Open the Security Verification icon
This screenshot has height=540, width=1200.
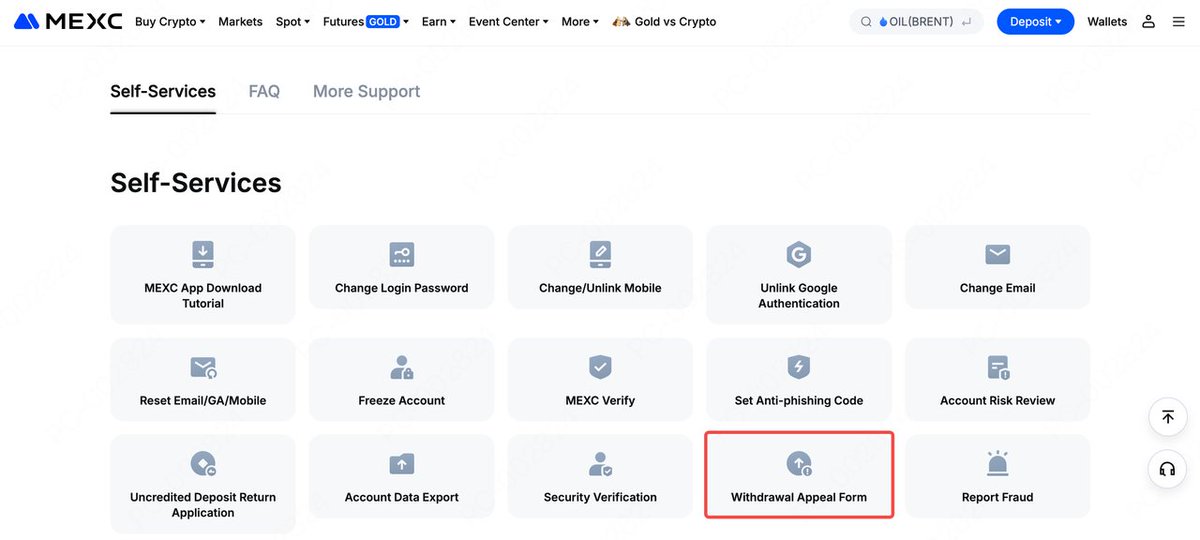pos(600,464)
